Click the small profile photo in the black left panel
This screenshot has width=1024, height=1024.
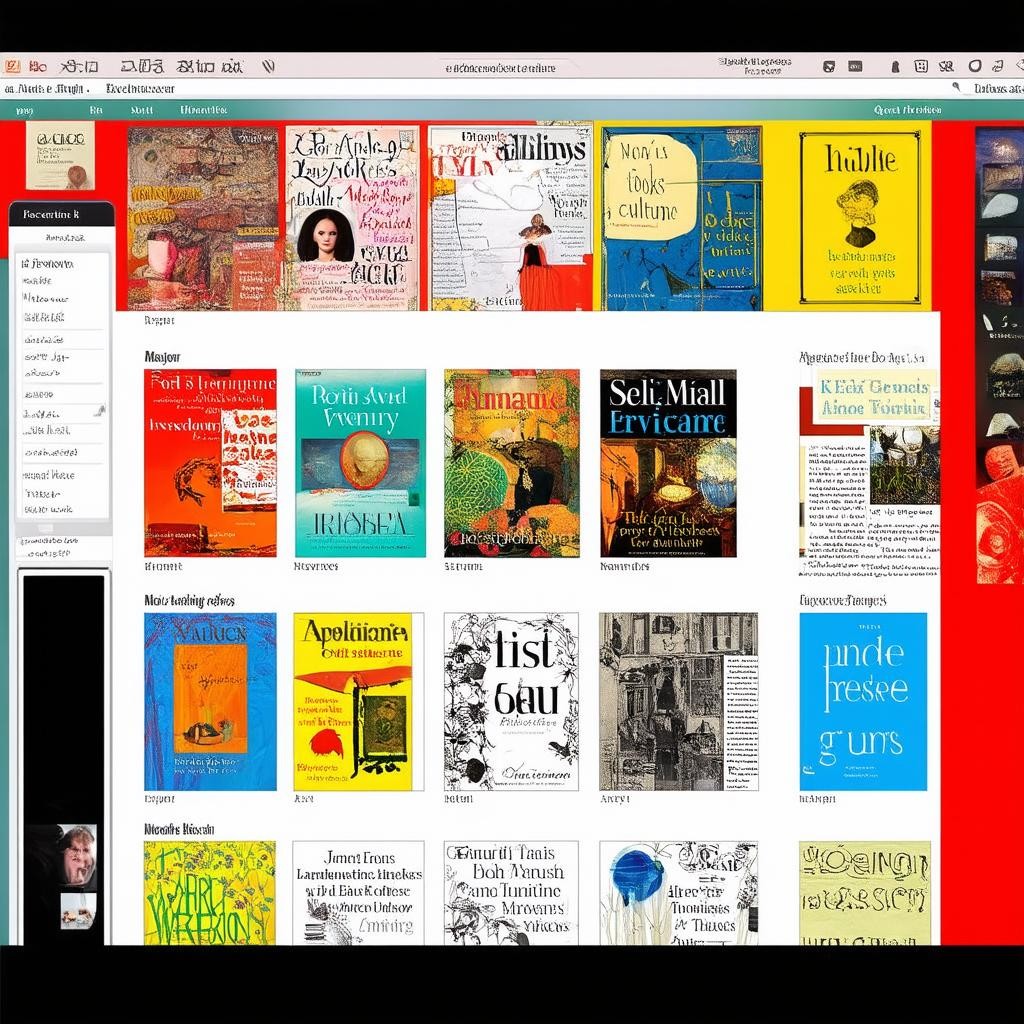pos(77,855)
